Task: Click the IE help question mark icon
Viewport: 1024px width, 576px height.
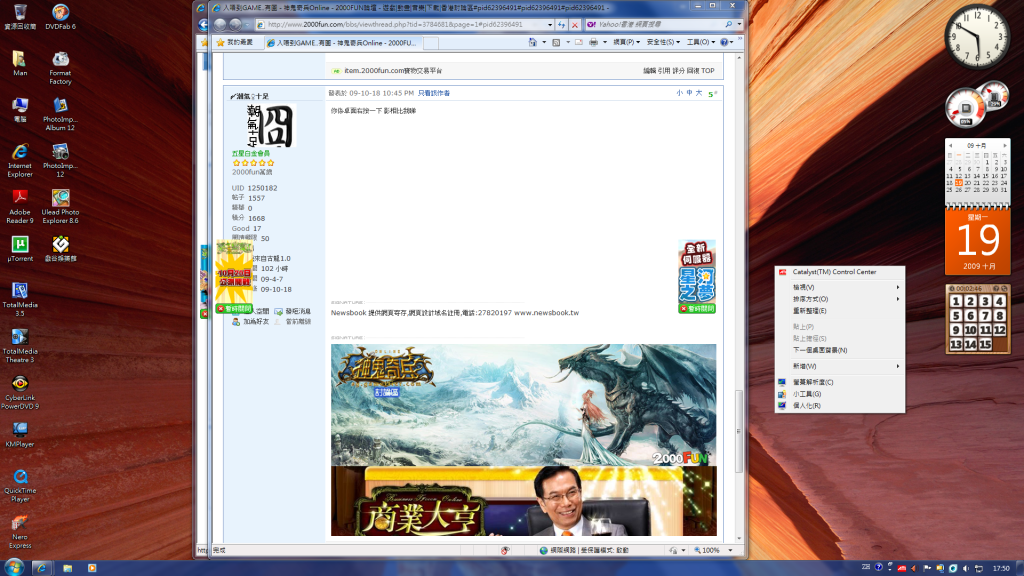Action: tap(724, 42)
